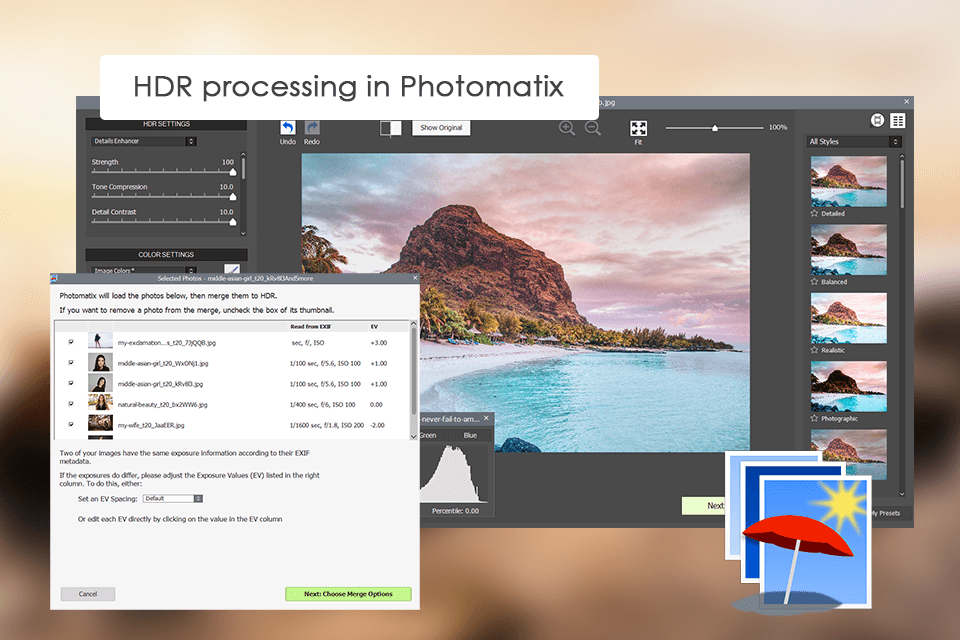Image resolution: width=960 pixels, height=640 pixels.
Task: Select the Photographic preset thumbnail
Action: click(x=849, y=386)
